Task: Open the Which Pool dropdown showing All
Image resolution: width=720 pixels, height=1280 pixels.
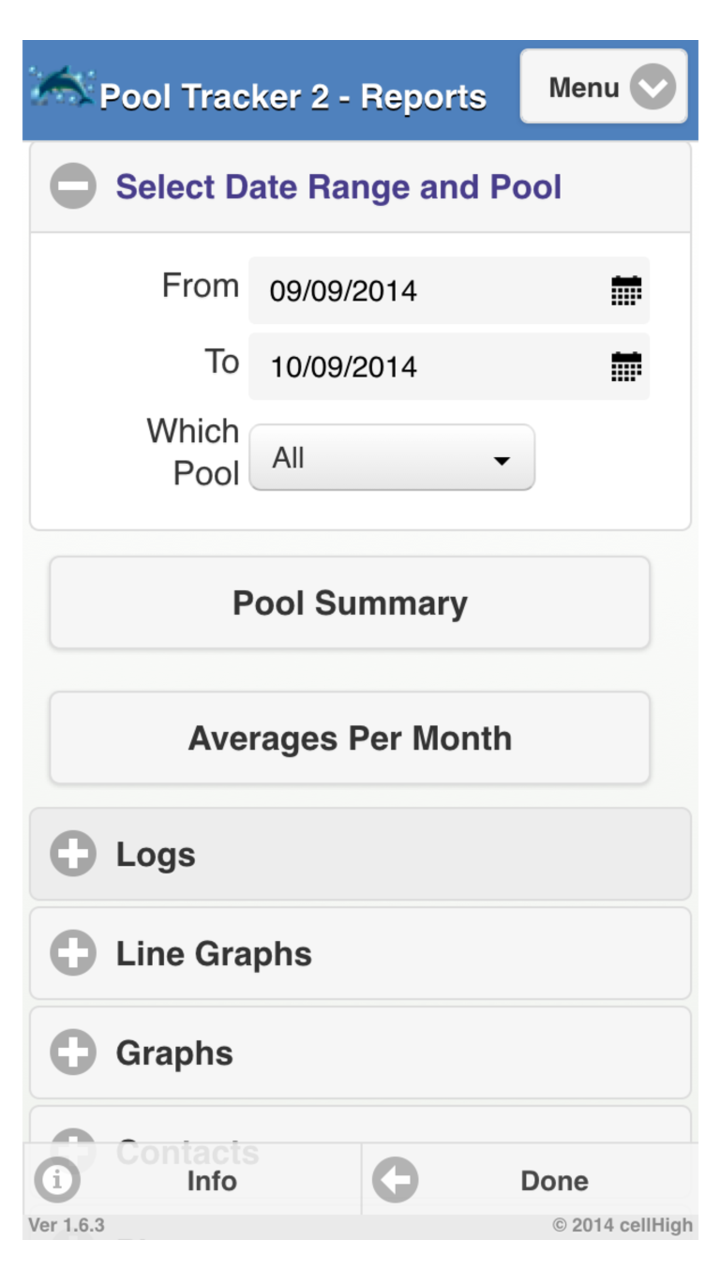Action: coord(391,458)
